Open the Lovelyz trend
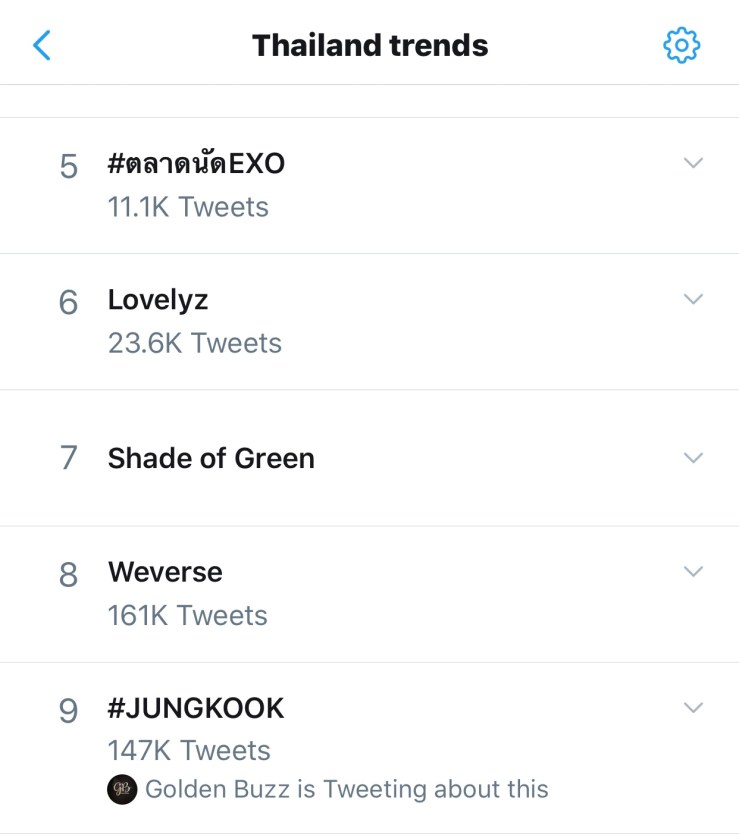739x835 pixels. (x=158, y=299)
